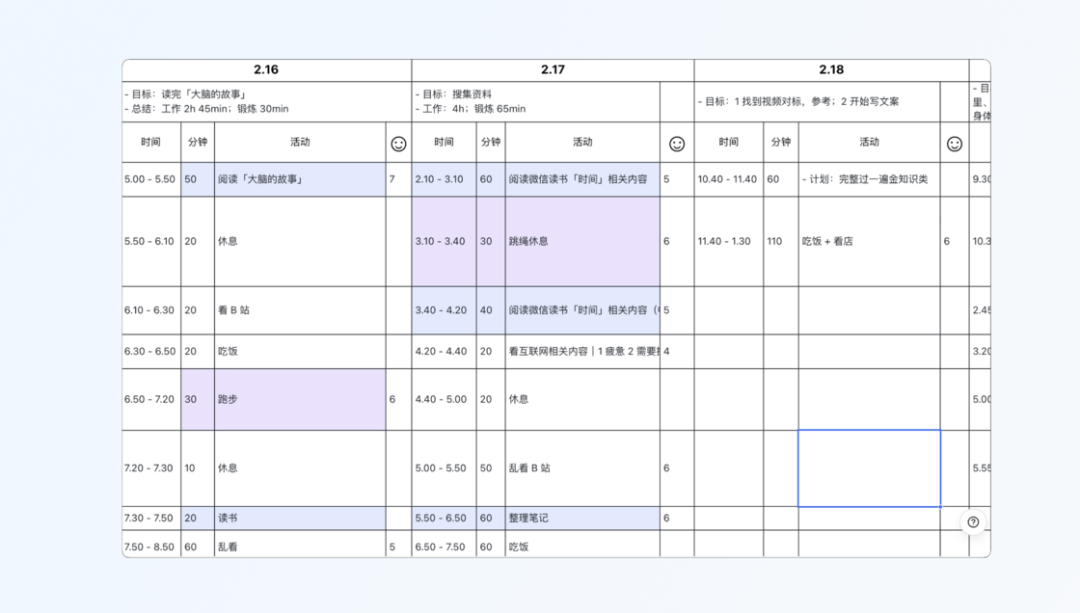The height and width of the screenshot is (613, 1080).
Task: Click the goal cell 读完「大脑的故事」
Action: click(267, 102)
